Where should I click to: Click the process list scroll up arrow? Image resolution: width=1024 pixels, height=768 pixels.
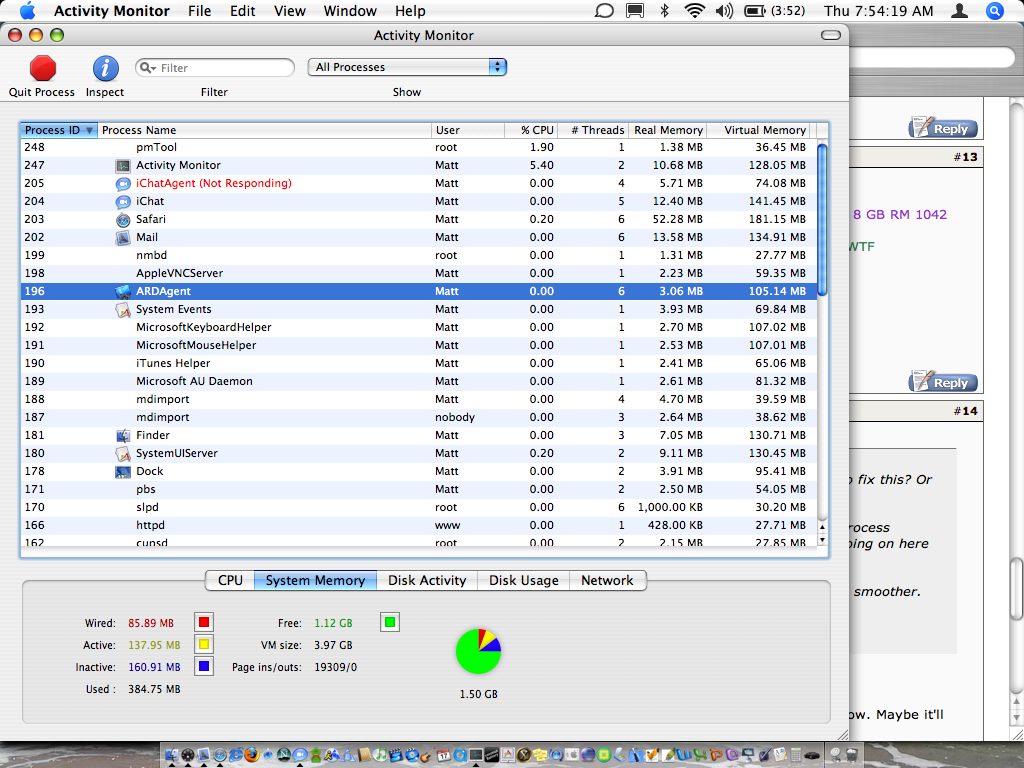[x=822, y=527]
